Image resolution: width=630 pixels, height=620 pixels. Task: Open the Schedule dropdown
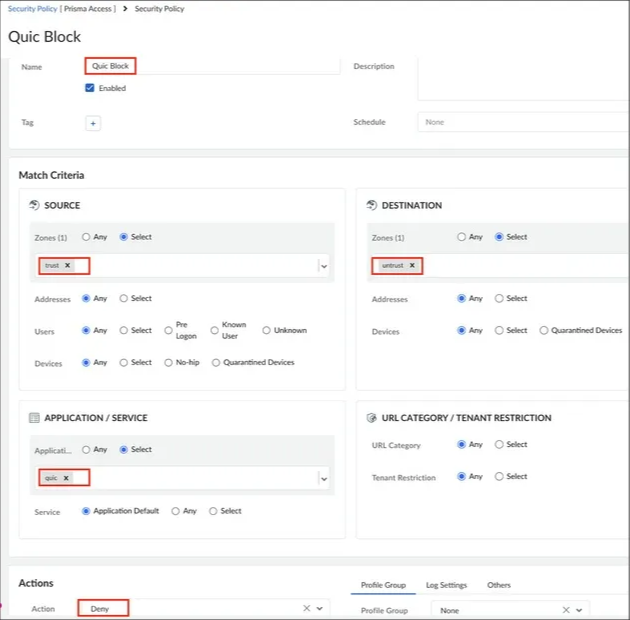tap(520, 122)
